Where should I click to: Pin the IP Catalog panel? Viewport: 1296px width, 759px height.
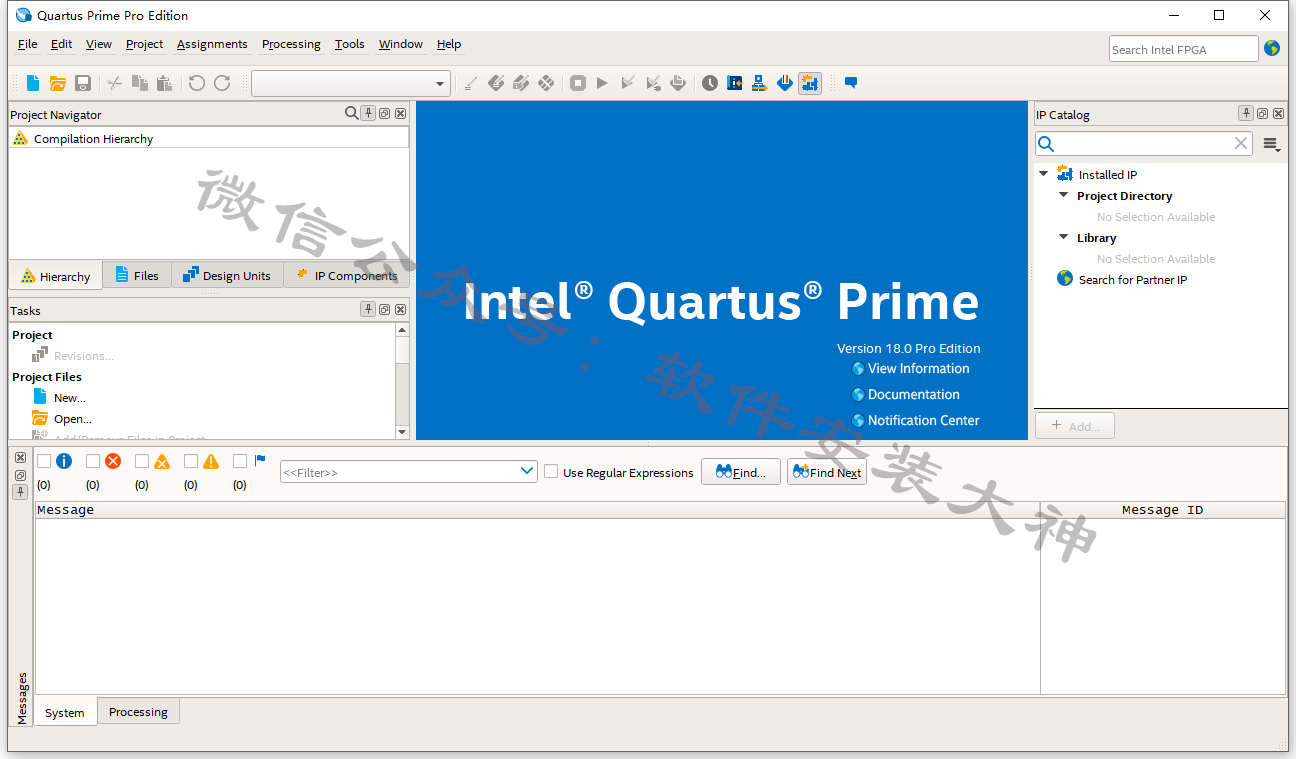coord(1246,114)
